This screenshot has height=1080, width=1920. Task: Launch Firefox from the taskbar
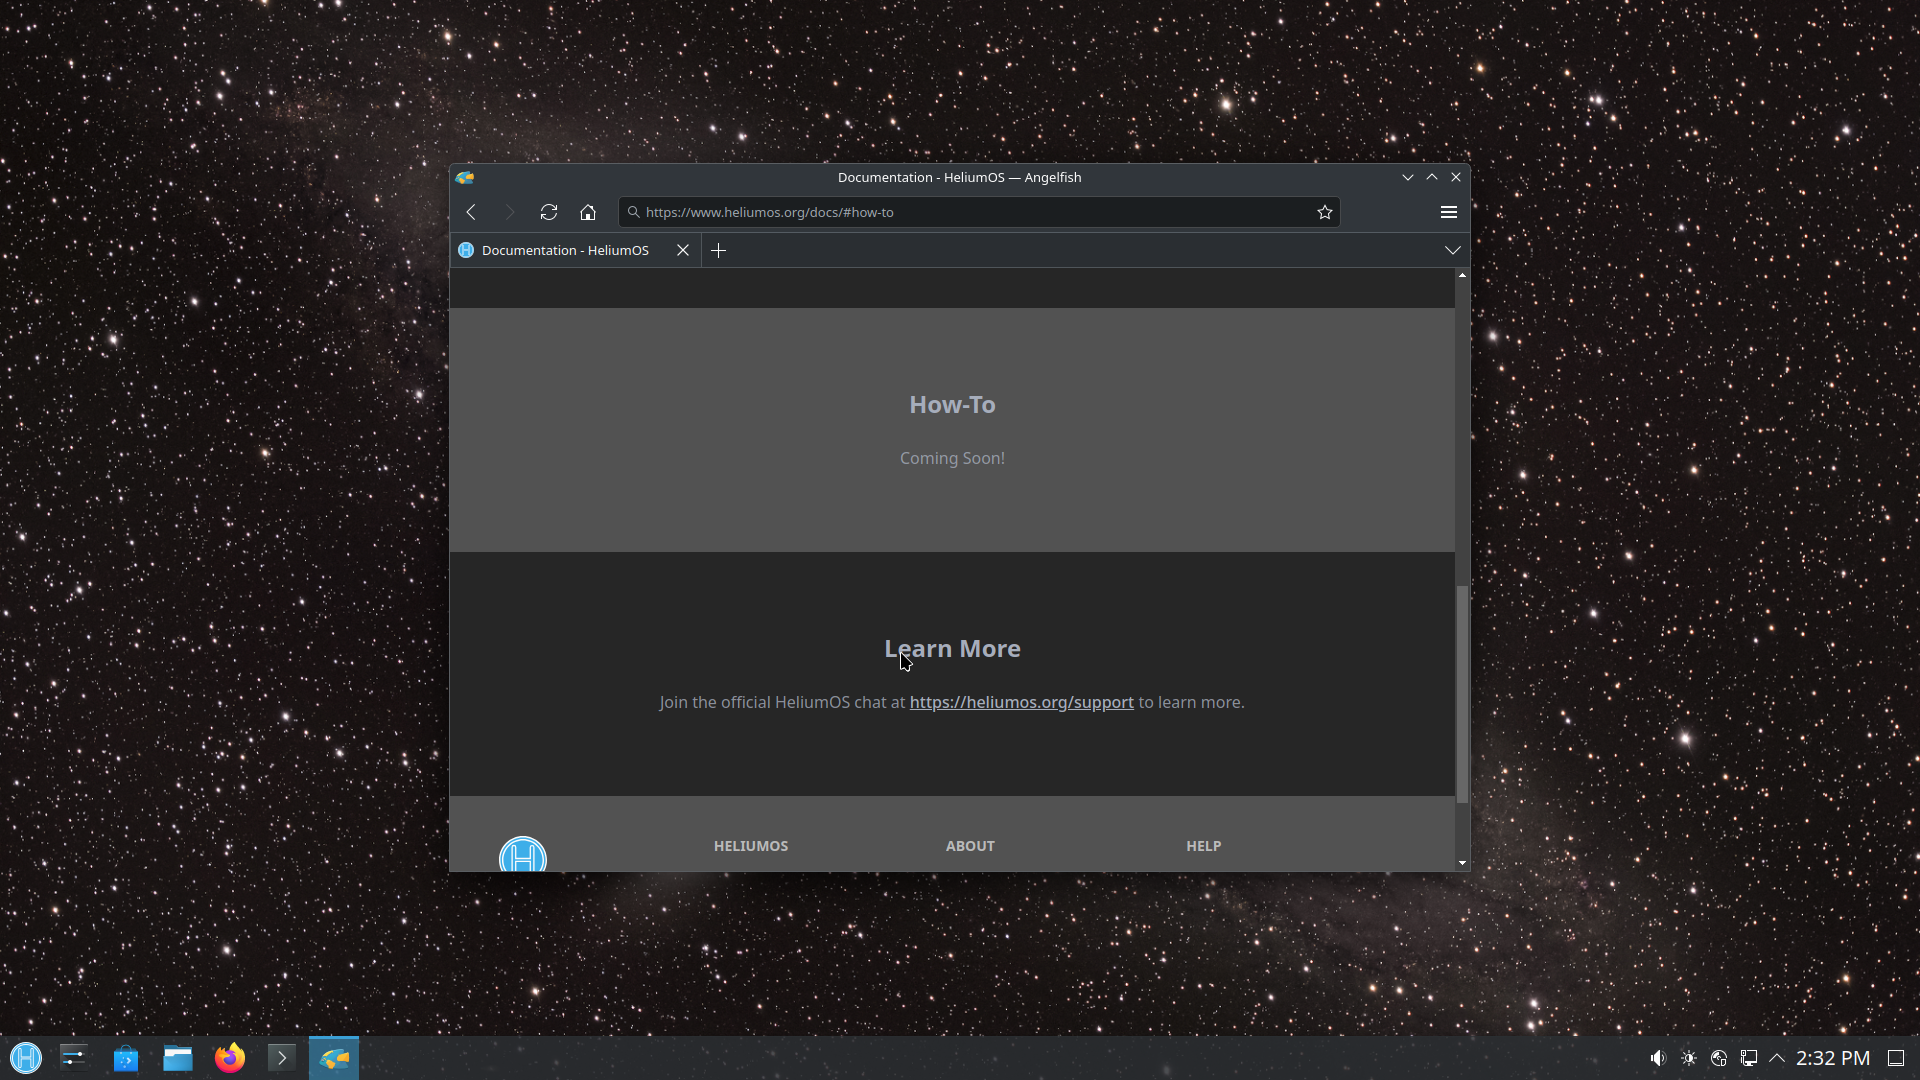[x=230, y=1058]
